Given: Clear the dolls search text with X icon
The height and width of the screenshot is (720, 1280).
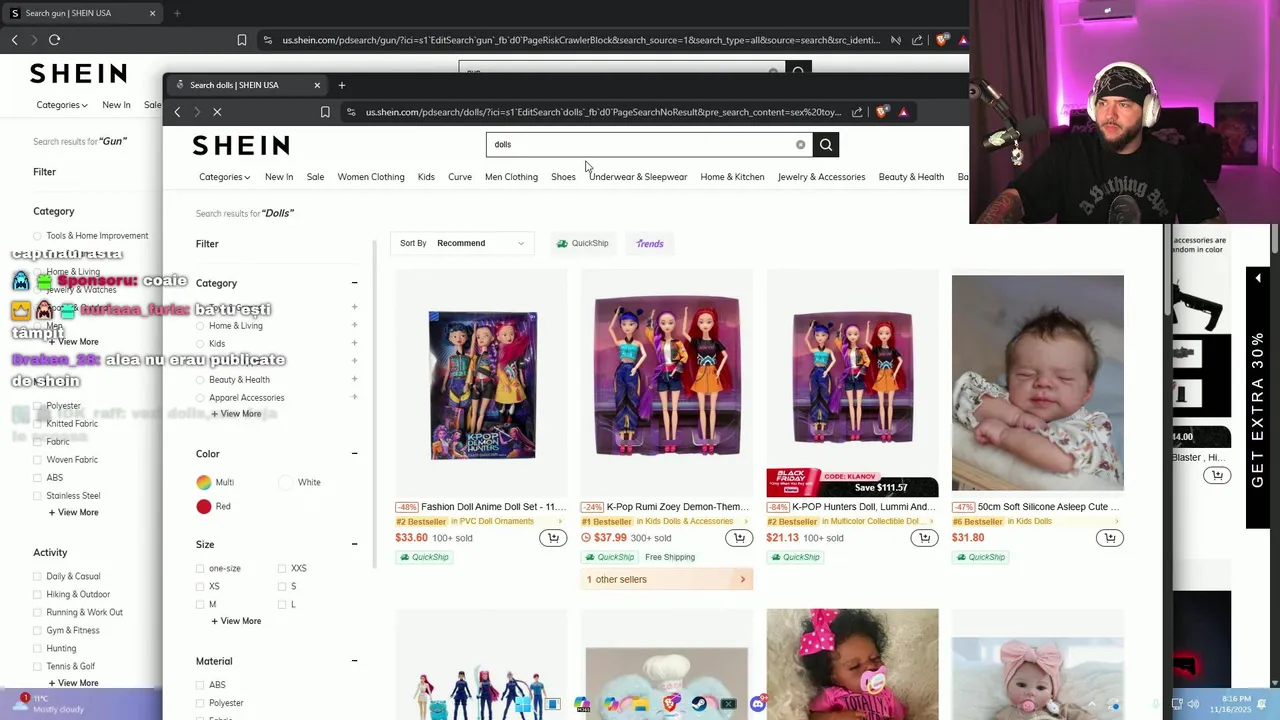Looking at the screenshot, I should tap(800, 145).
